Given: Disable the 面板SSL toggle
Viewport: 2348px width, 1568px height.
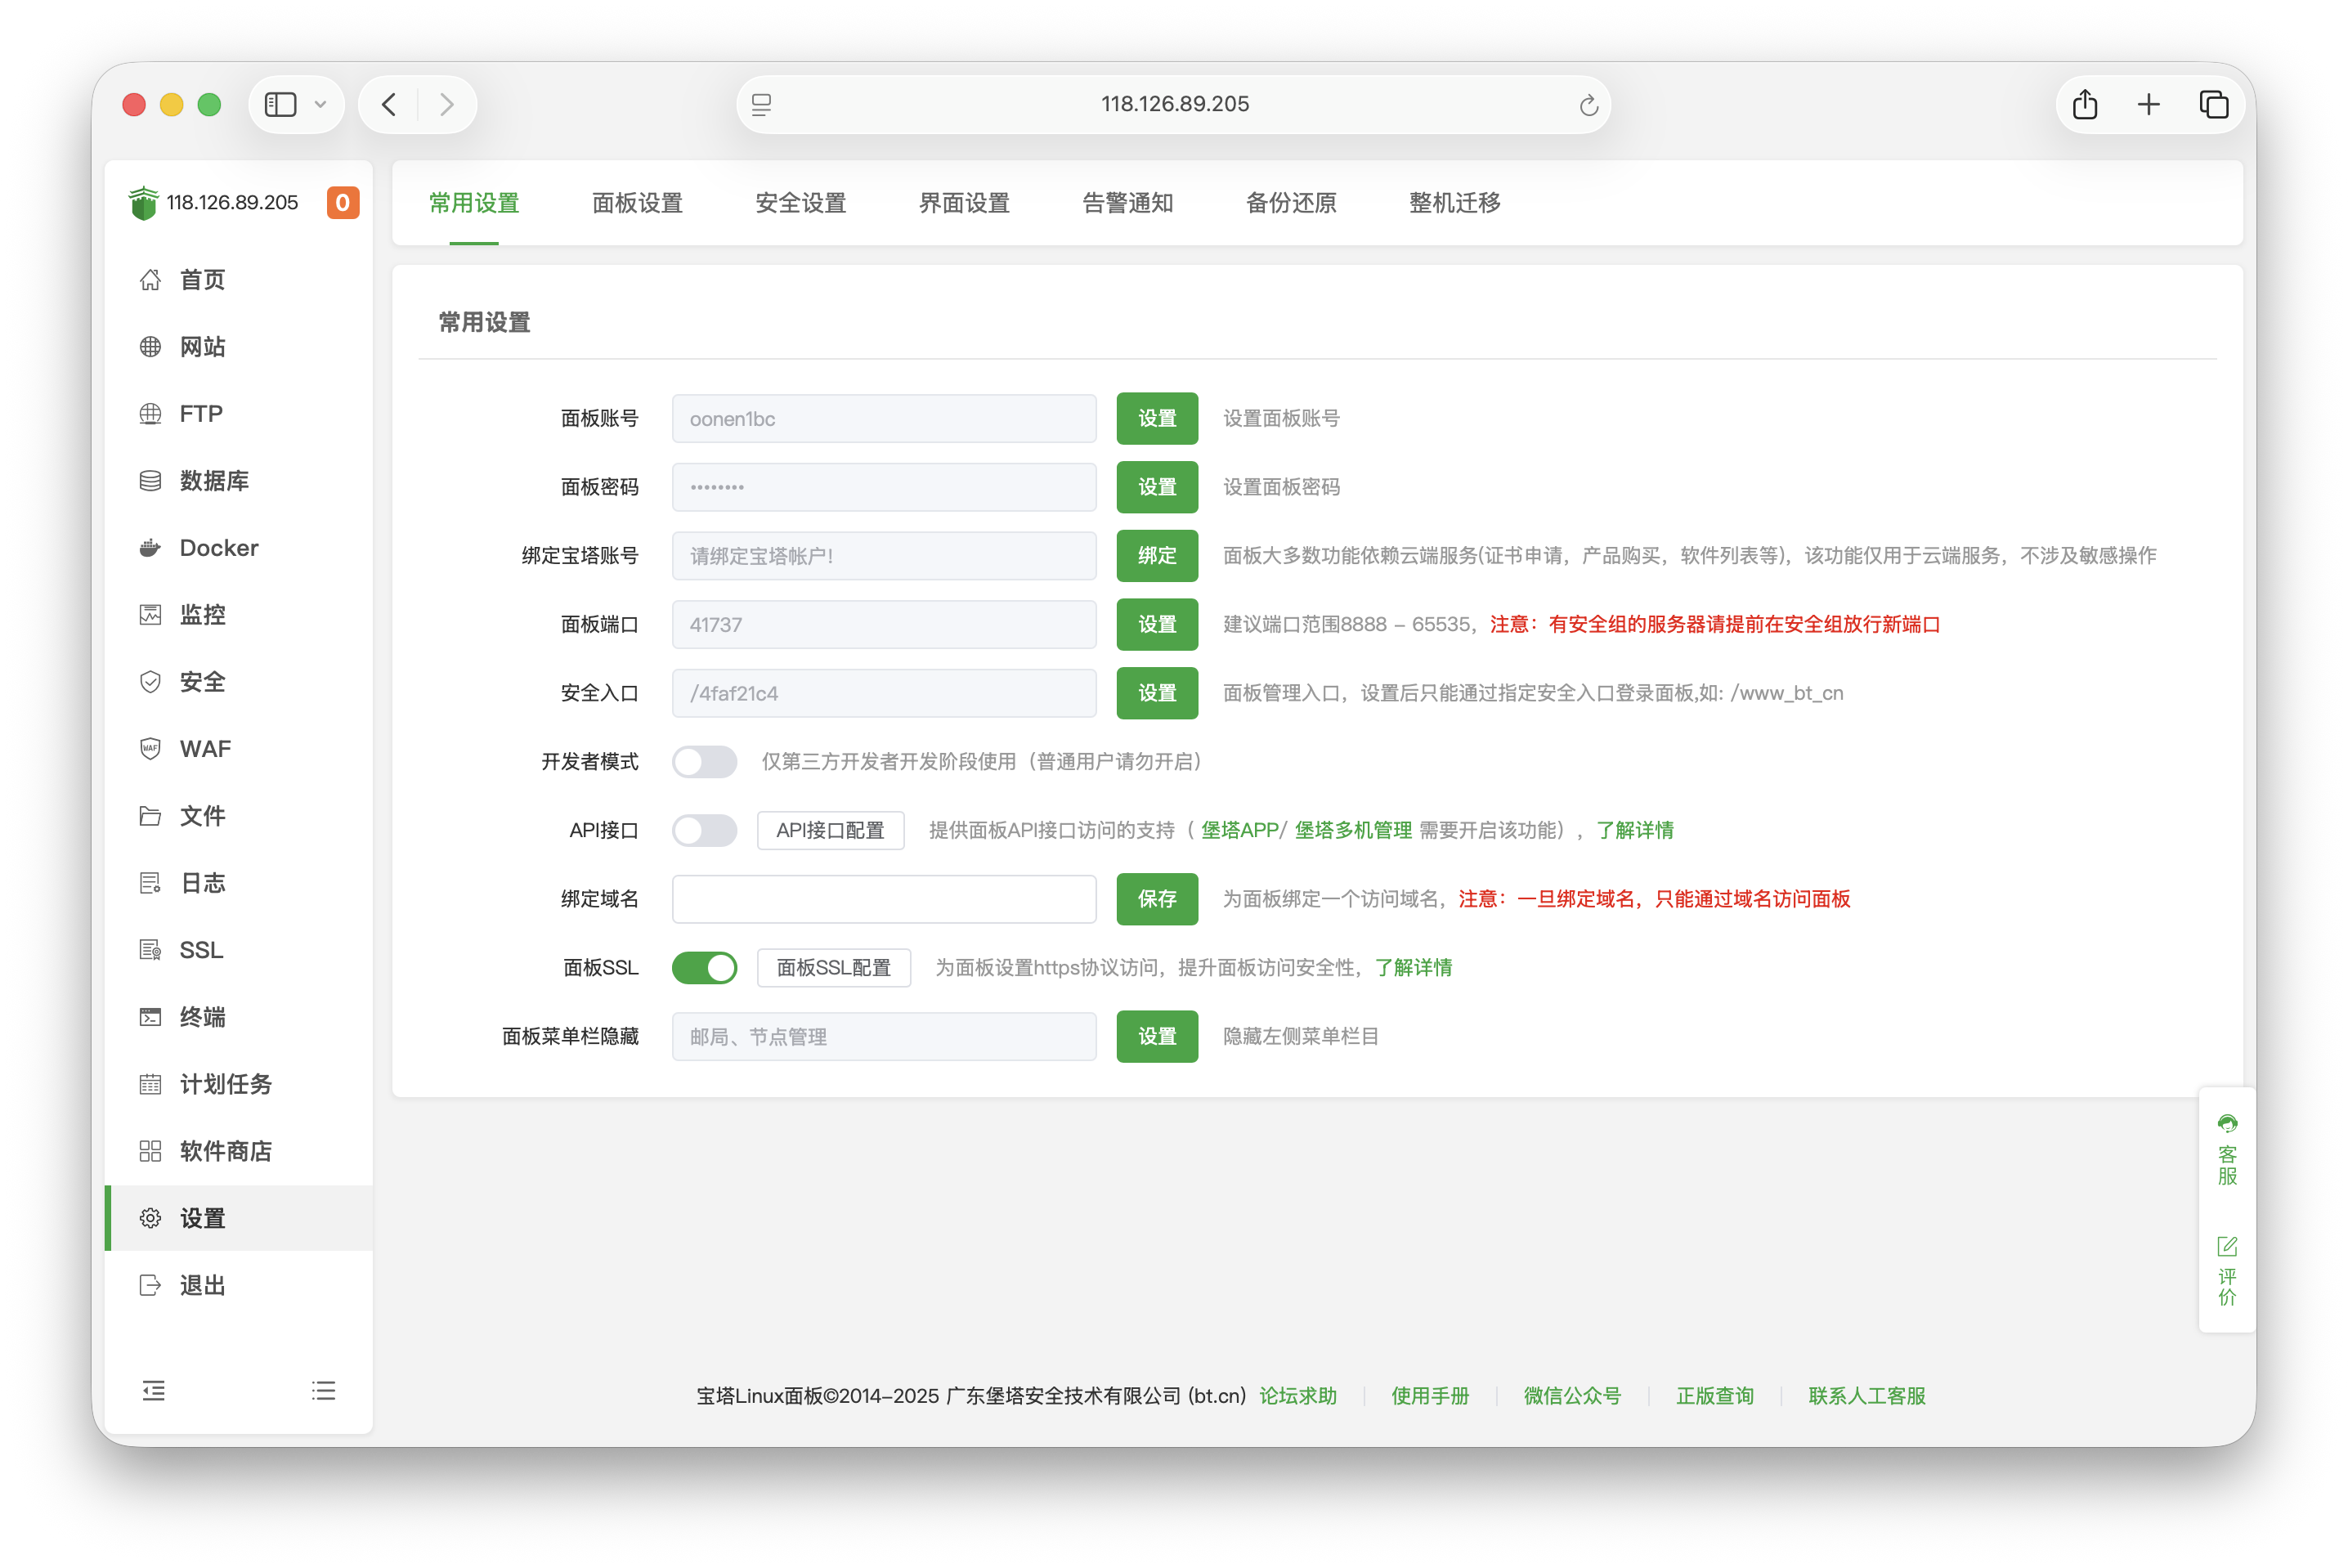Looking at the screenshot, I should [705, 967].
